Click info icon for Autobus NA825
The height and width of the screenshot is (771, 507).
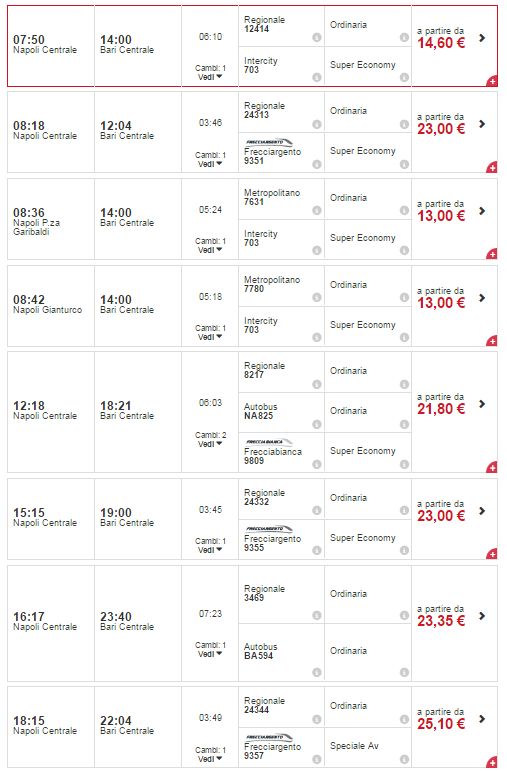point(317,424)
